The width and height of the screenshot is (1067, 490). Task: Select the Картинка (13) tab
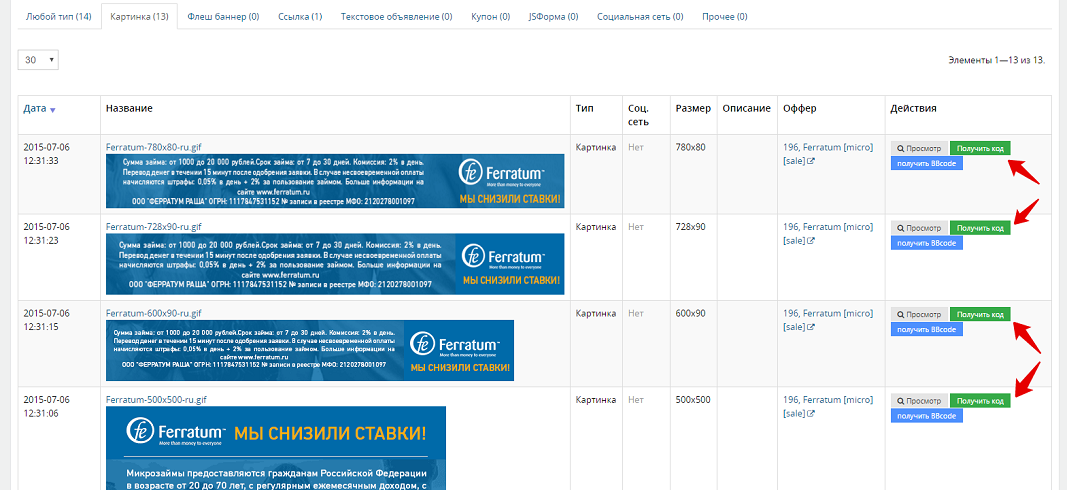point(139,16)
